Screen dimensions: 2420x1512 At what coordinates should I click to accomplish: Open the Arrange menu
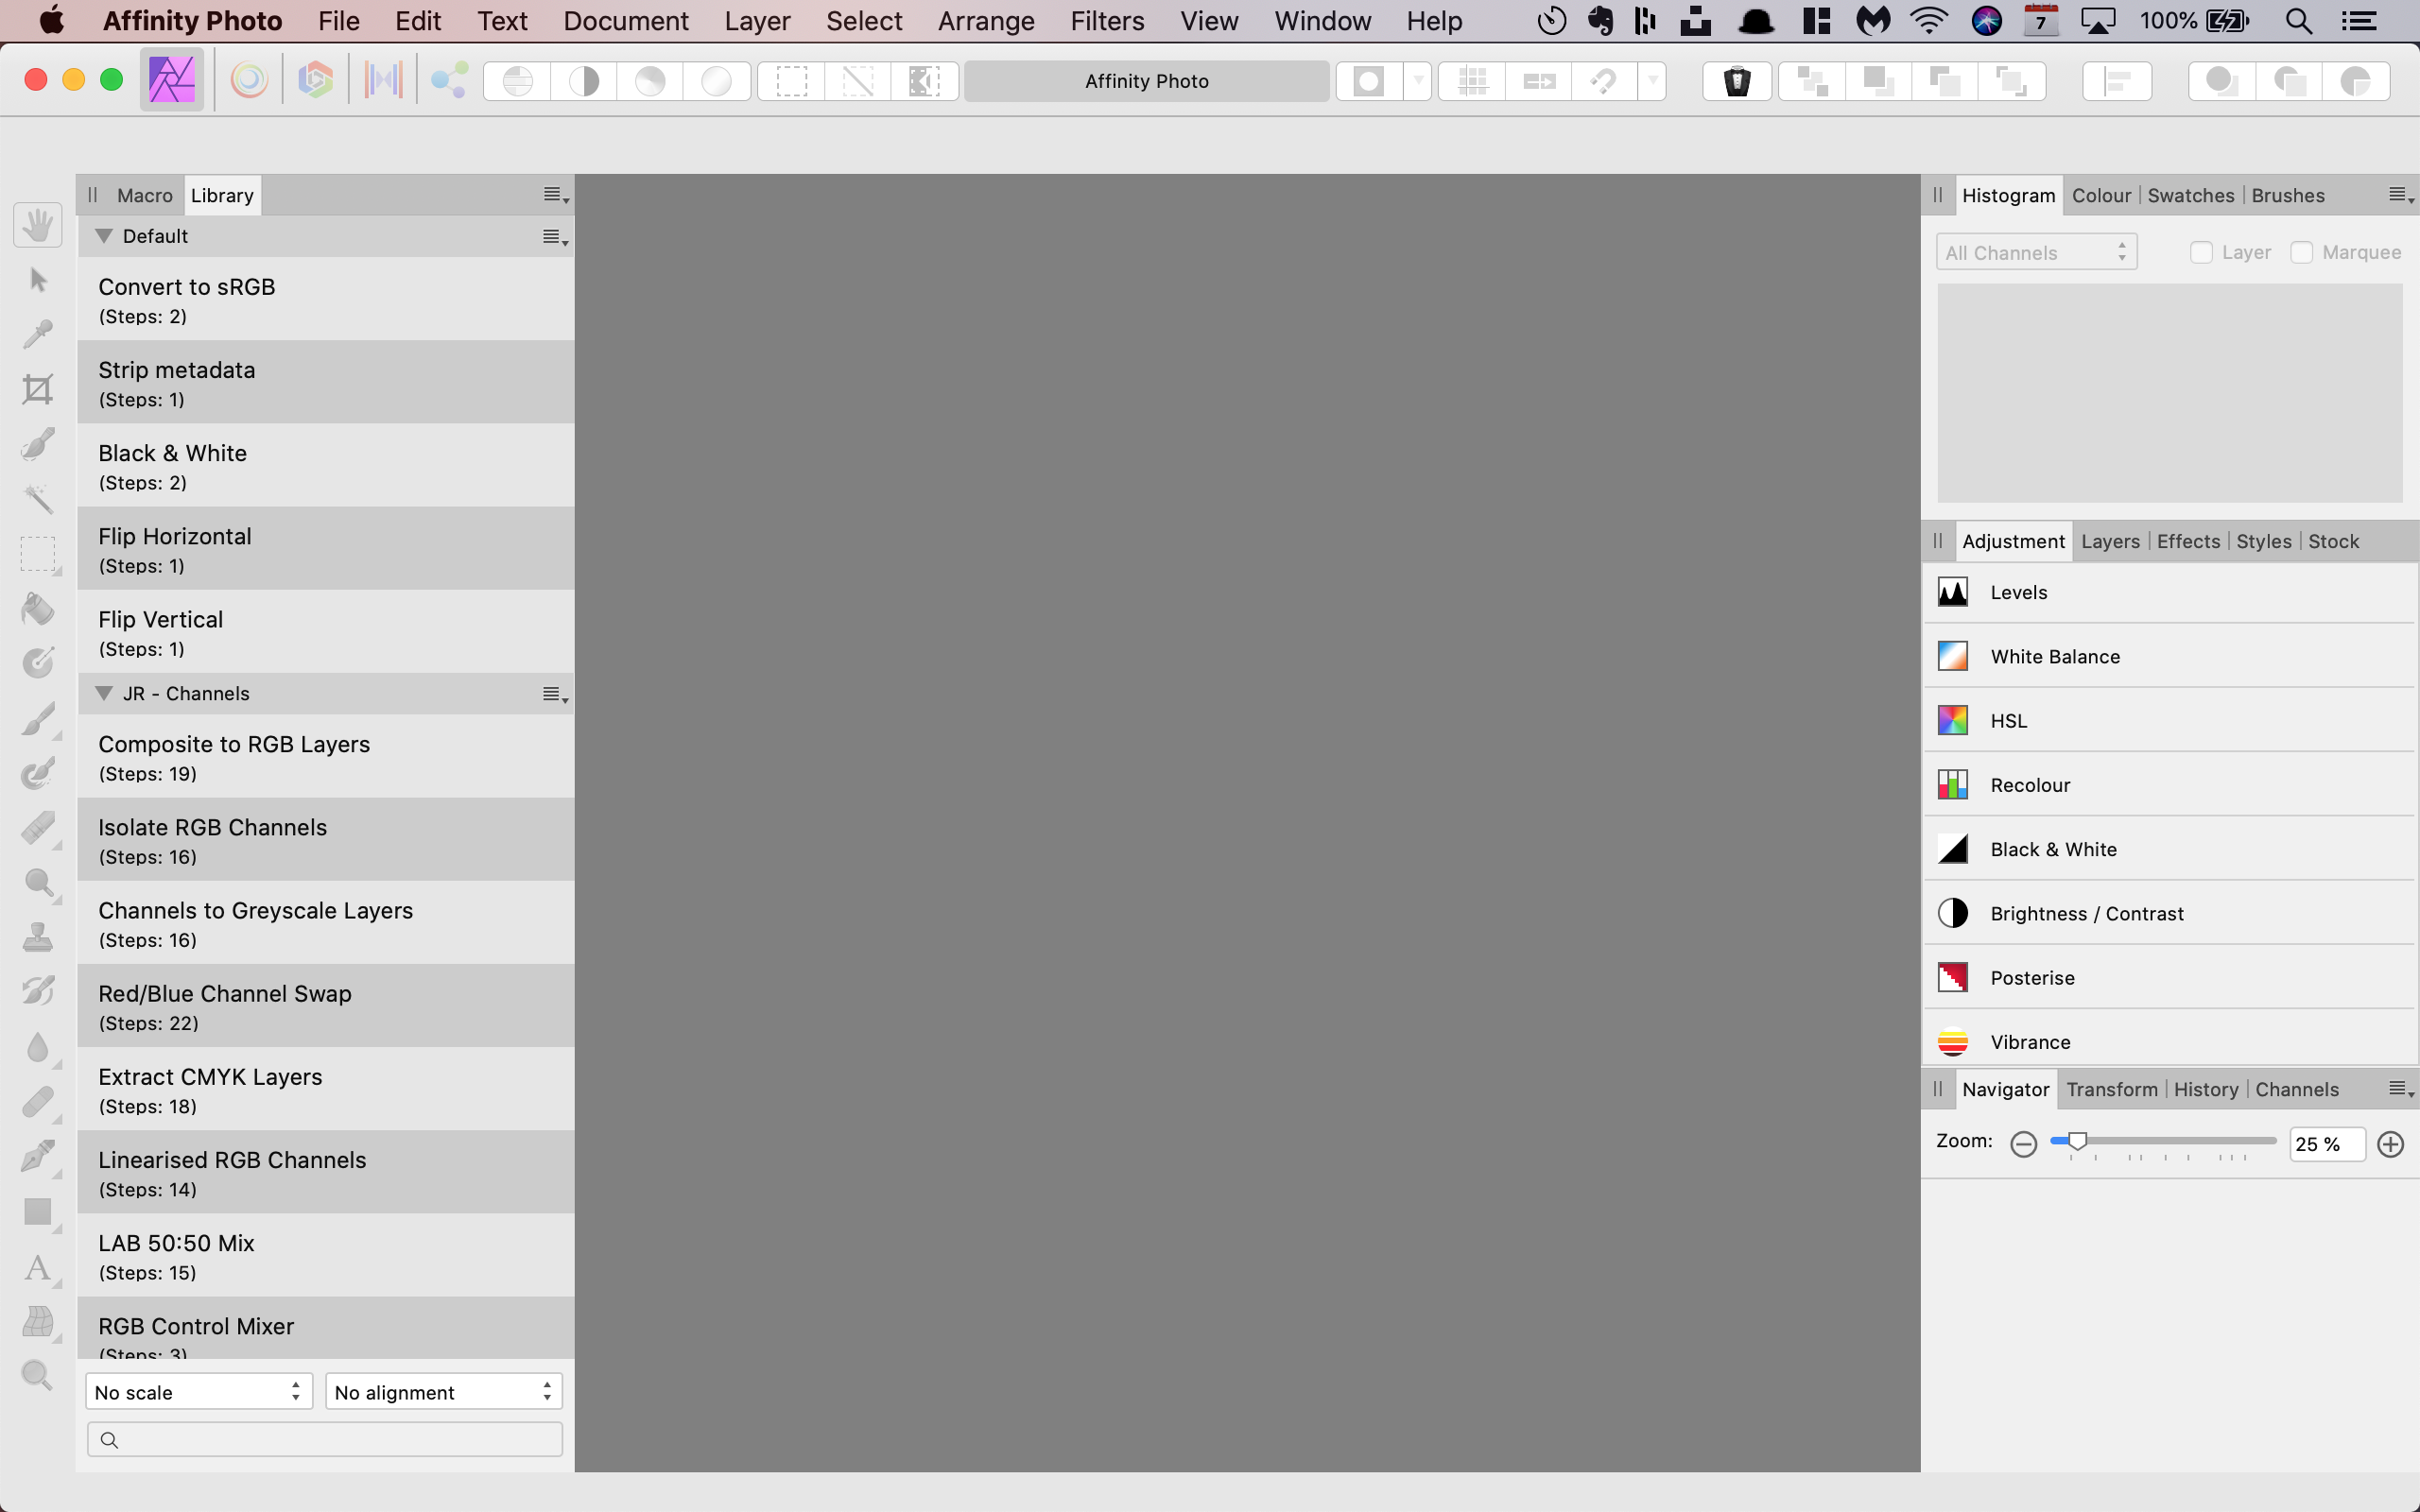click(986, 21)
